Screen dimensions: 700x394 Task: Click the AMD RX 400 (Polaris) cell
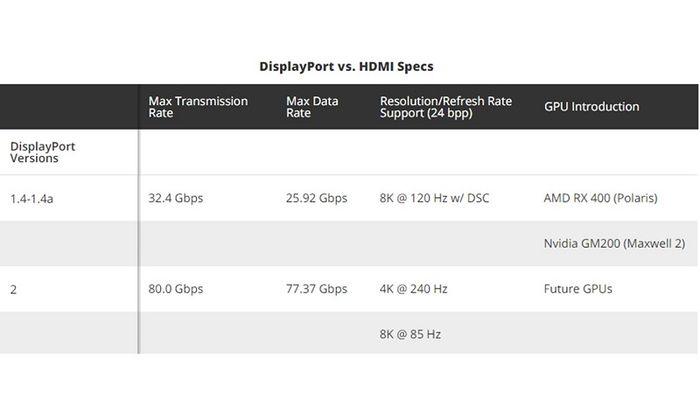click(600, 198)
